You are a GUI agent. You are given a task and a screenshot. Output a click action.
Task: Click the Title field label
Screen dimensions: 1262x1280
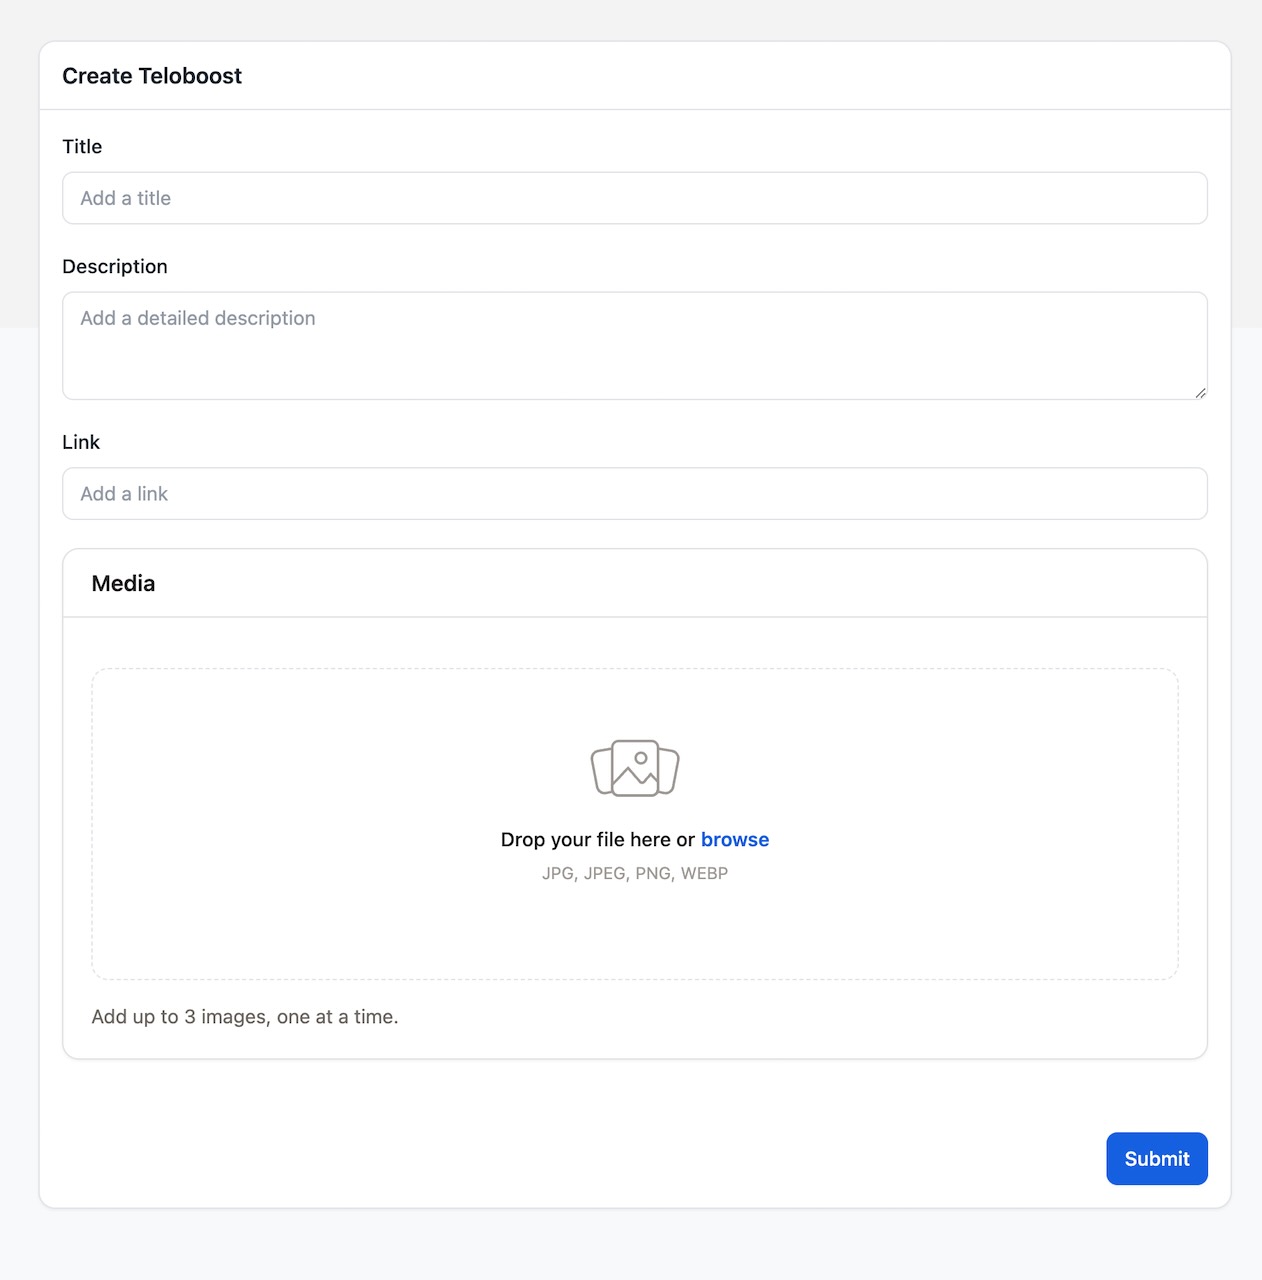(82, 147)
